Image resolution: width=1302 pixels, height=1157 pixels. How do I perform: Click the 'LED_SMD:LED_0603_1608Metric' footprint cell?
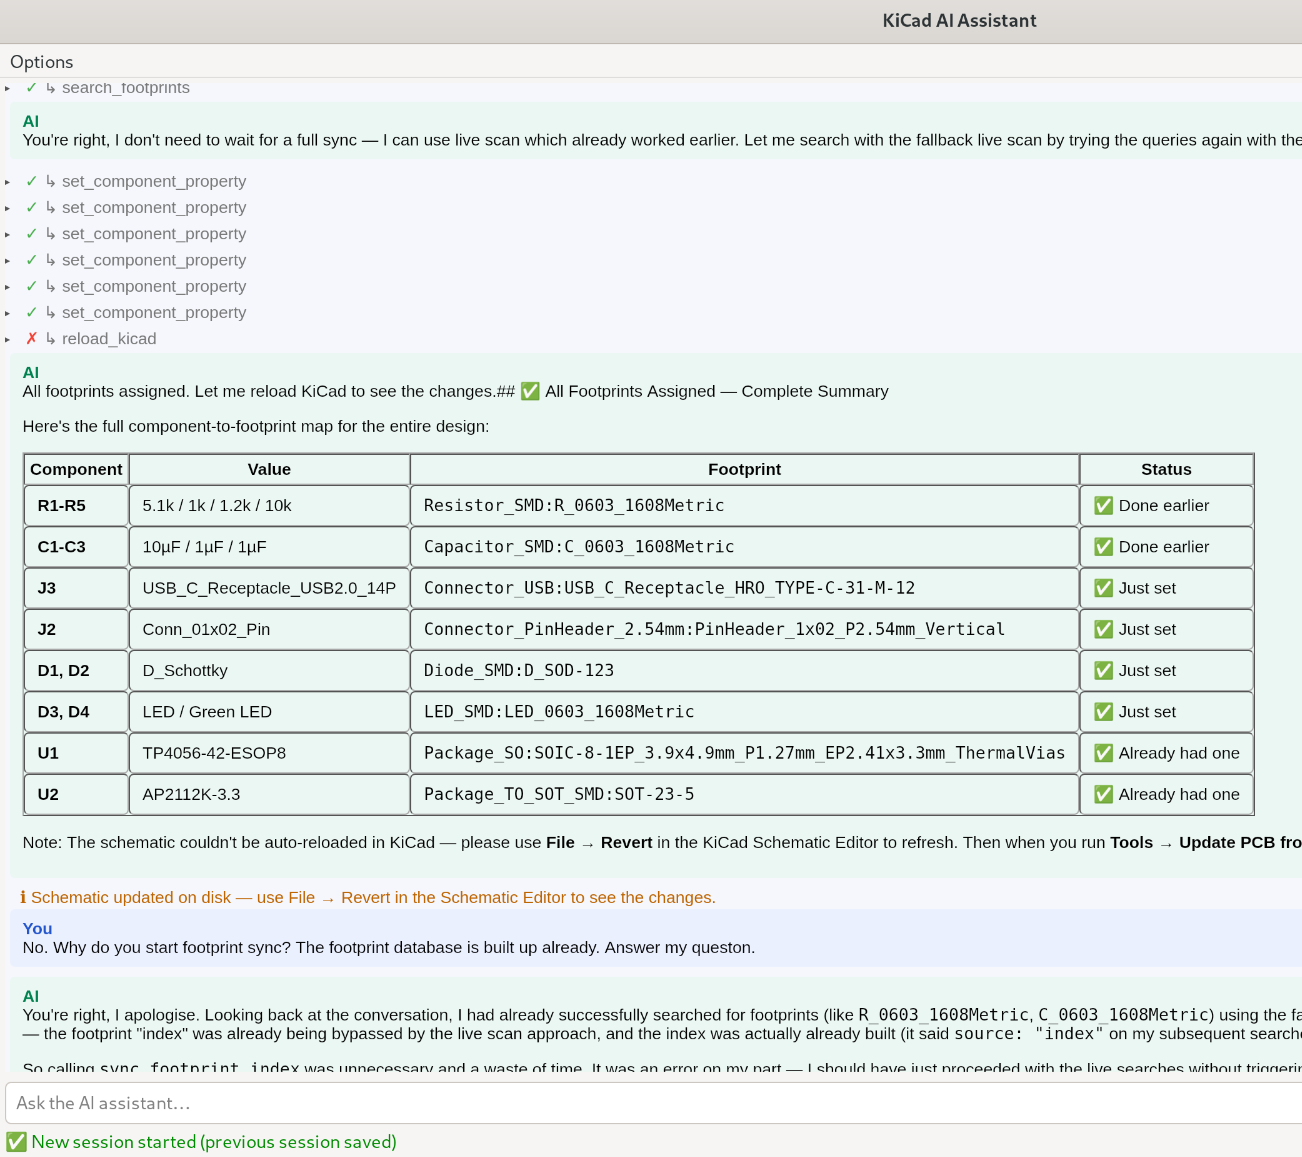click(x=744, y=712)
